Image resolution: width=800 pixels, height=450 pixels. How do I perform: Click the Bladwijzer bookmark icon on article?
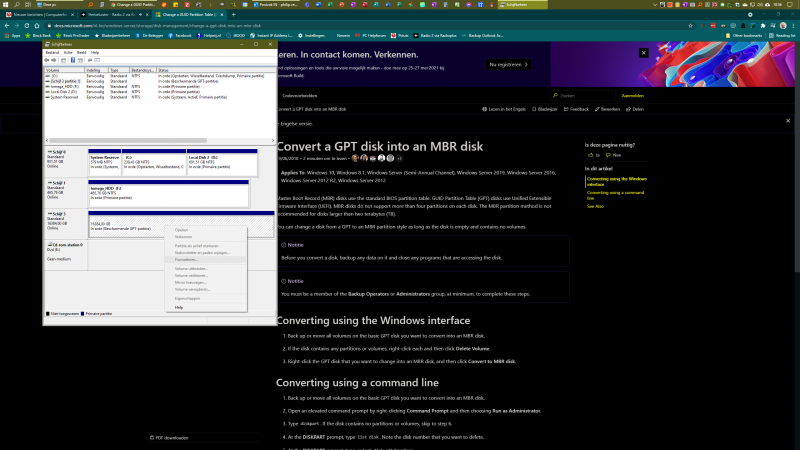pos(533,108)
